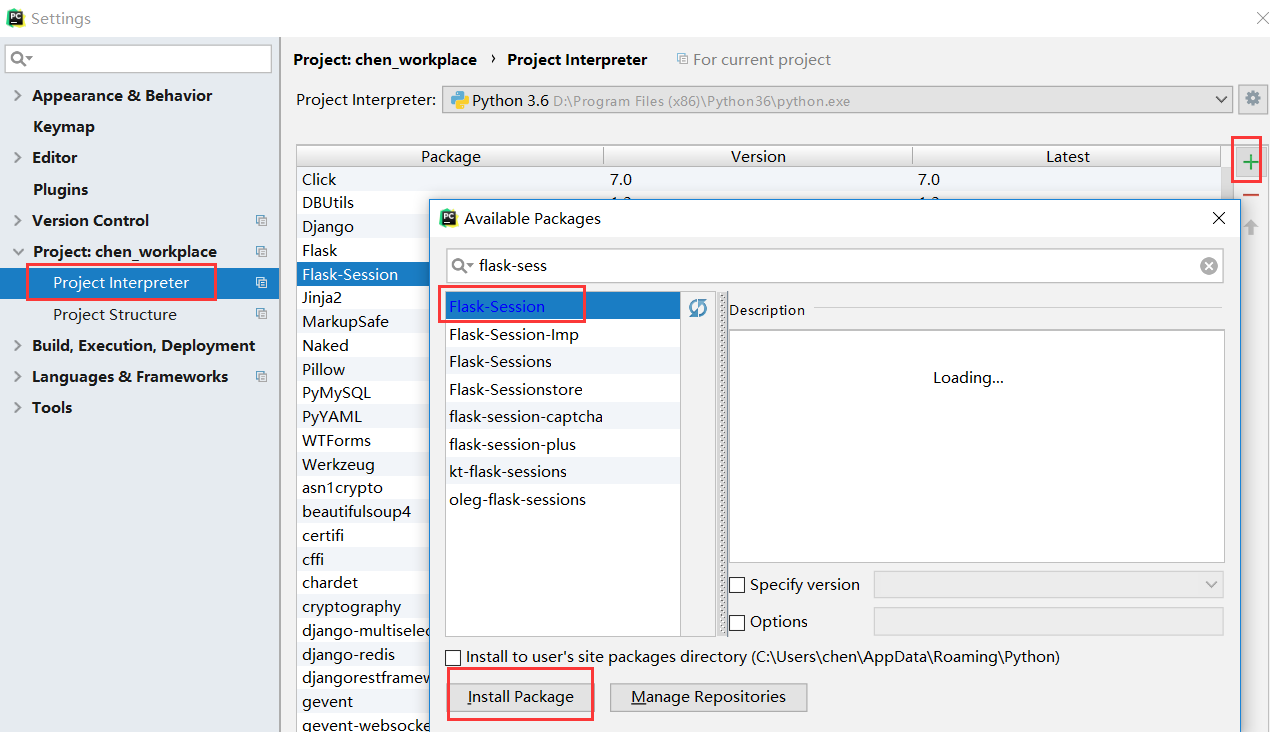Viewport: 1270px width, 732px height.
Task: Select the Pillow package row
Action: (x=364, y=369)
